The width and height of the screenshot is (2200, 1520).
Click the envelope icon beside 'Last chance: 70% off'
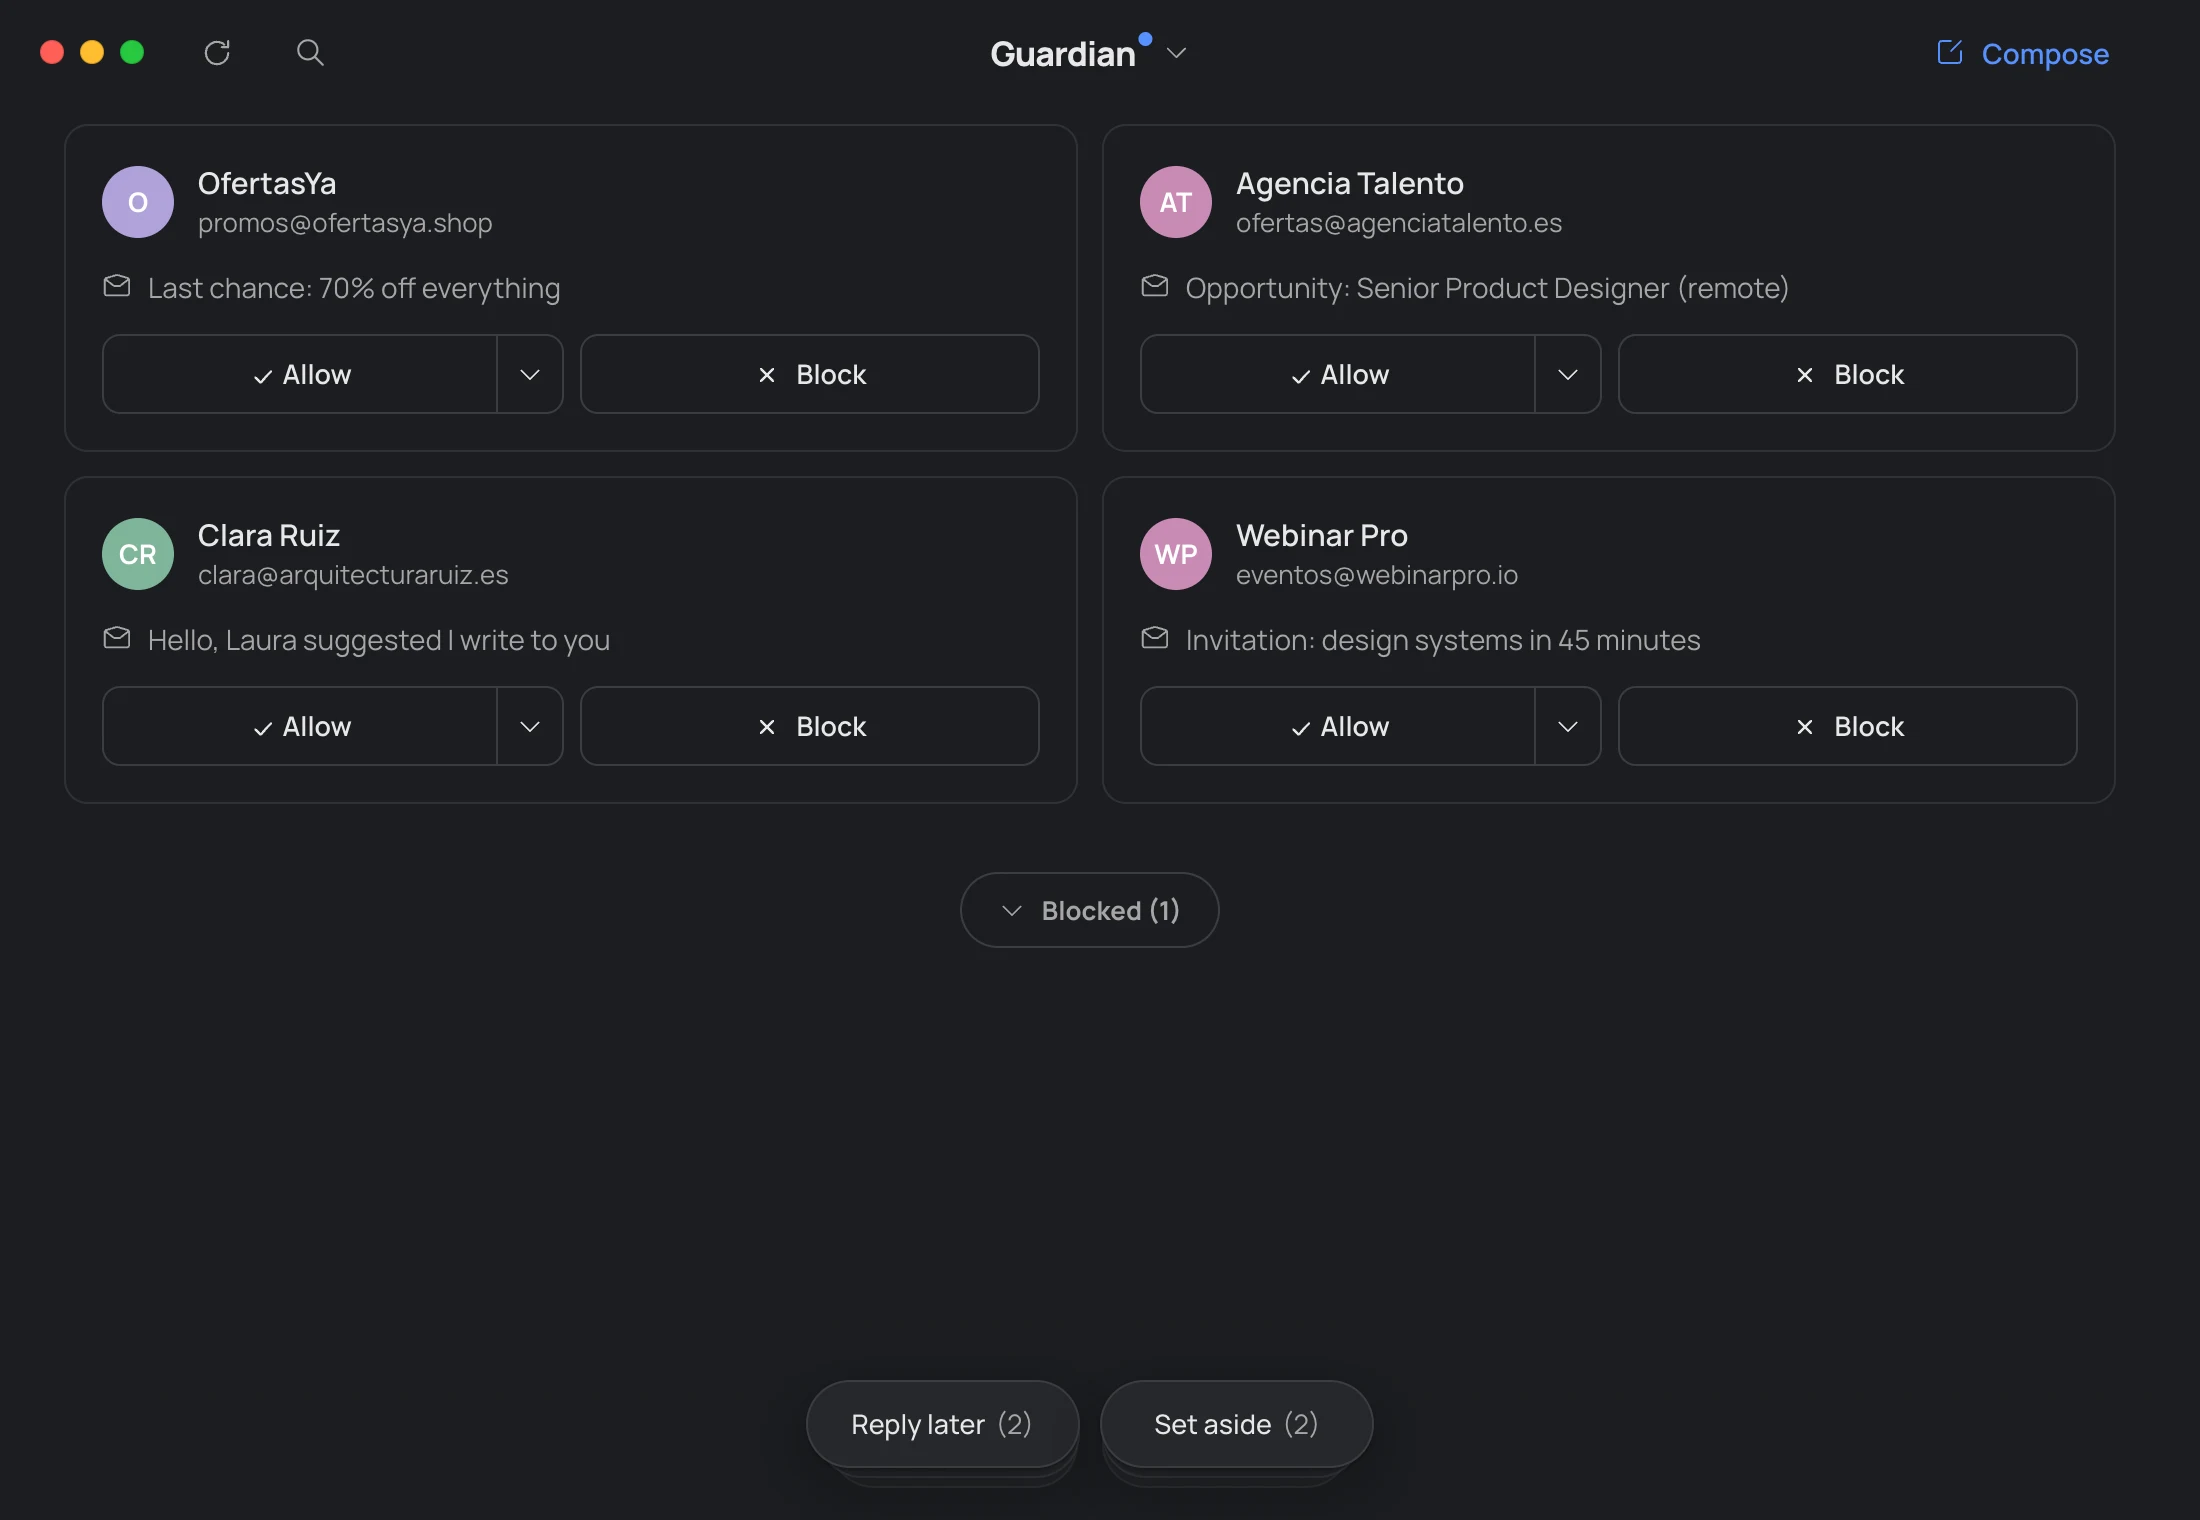pyautogui.click(x=117, y=287)
